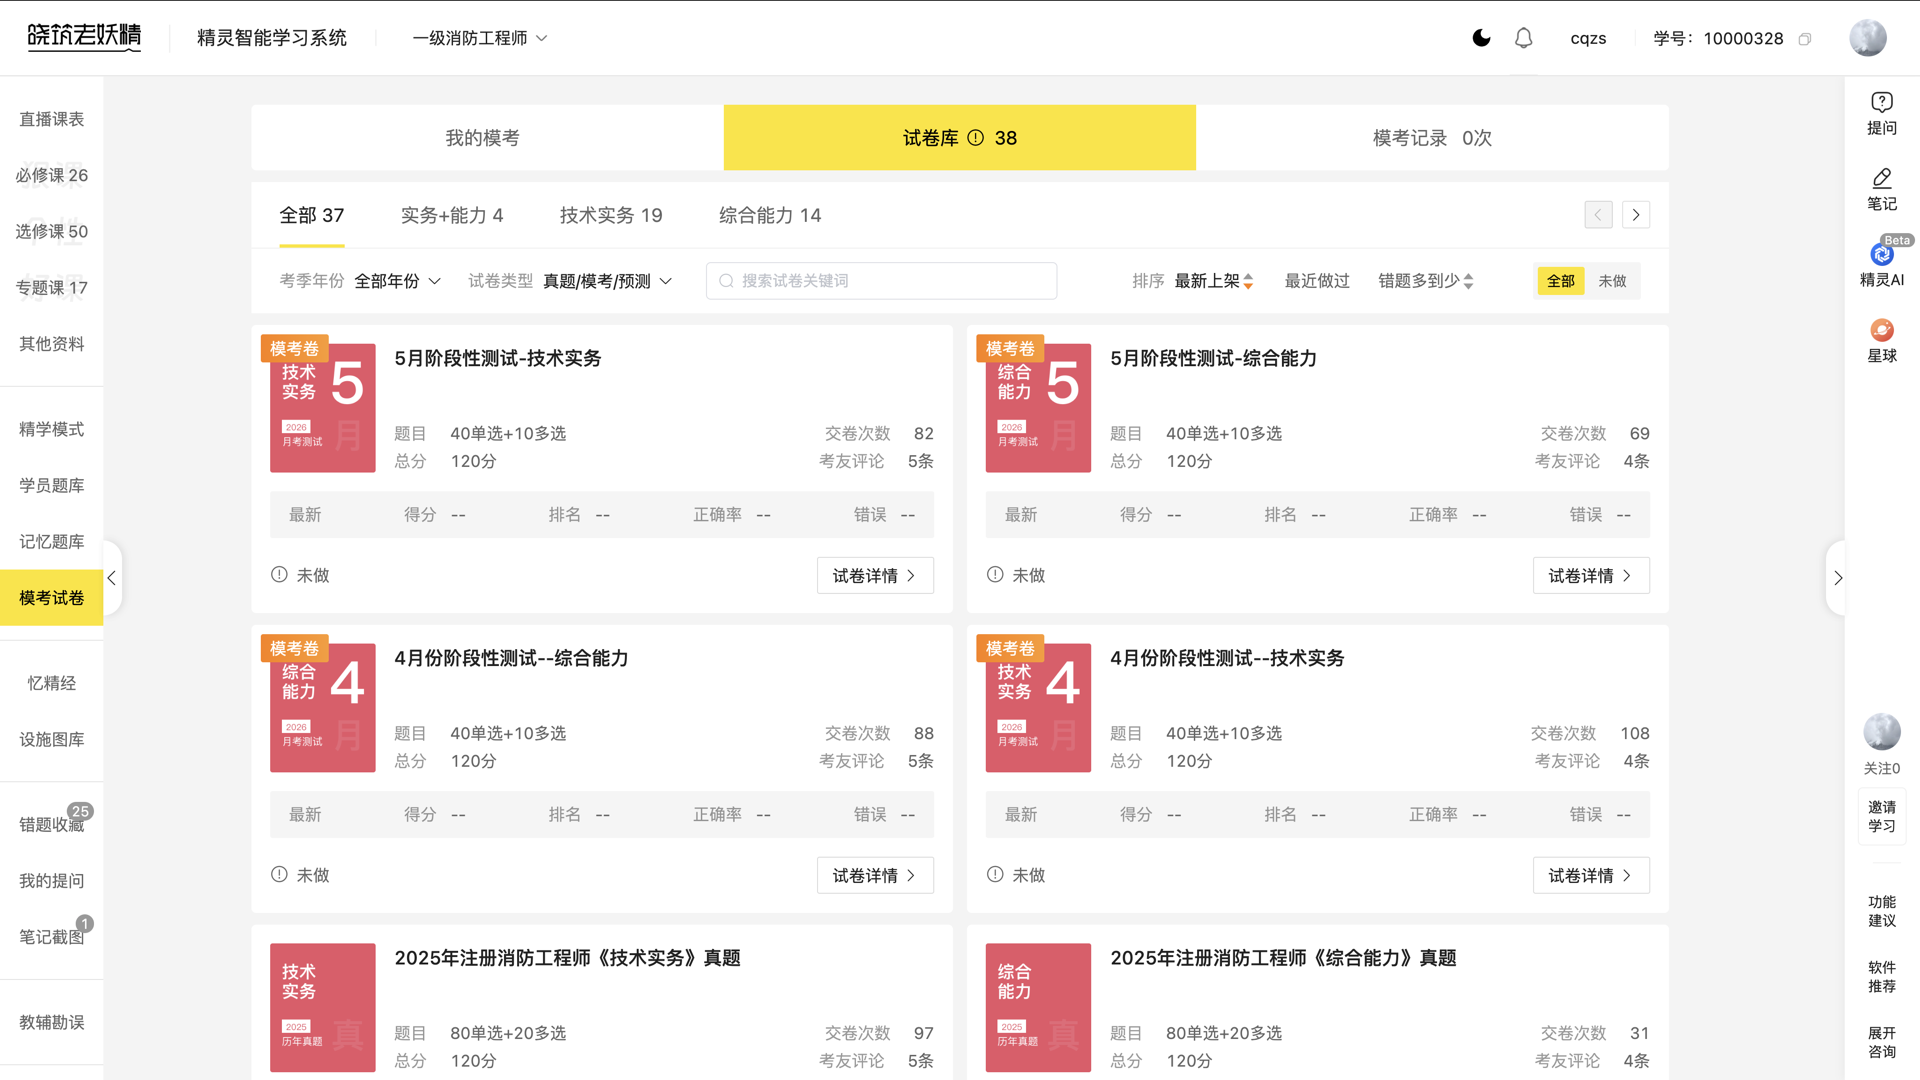Collapse left sidebar arrow
The image size is (1920, 1080).
click(112, 578)
